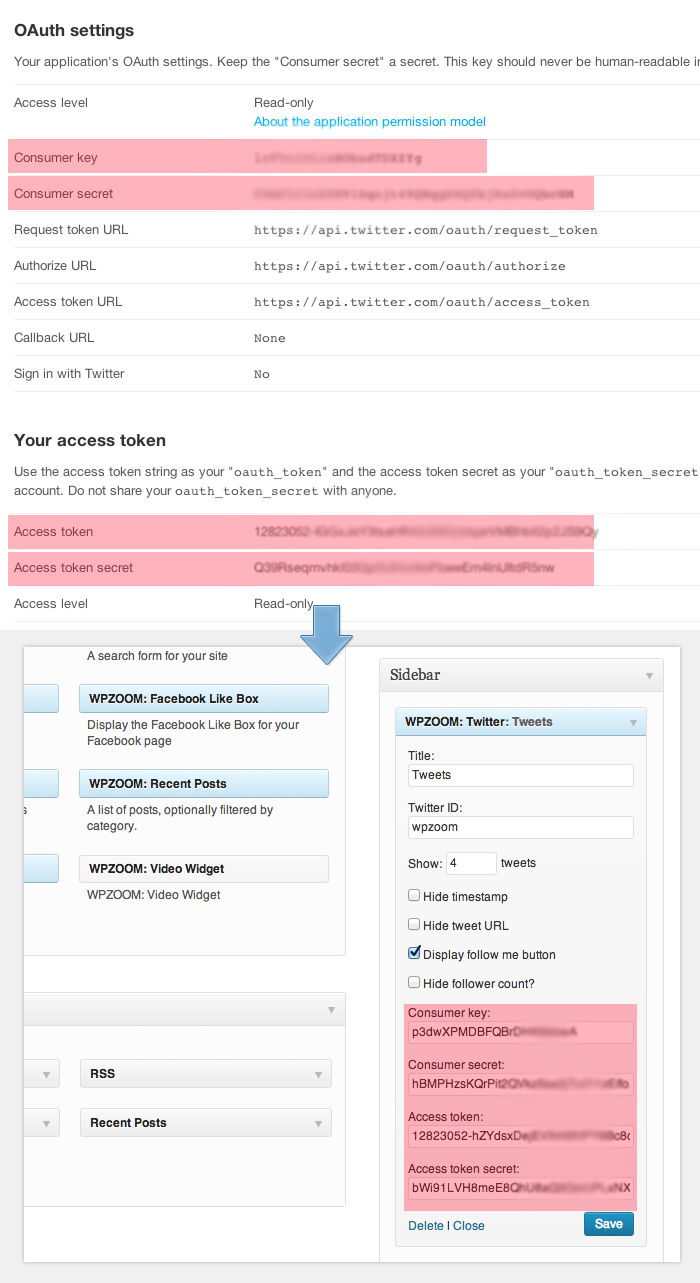Select the WPZOOM: Facebook Like Box widget
Screen dimensions: 700x1283
204,699
